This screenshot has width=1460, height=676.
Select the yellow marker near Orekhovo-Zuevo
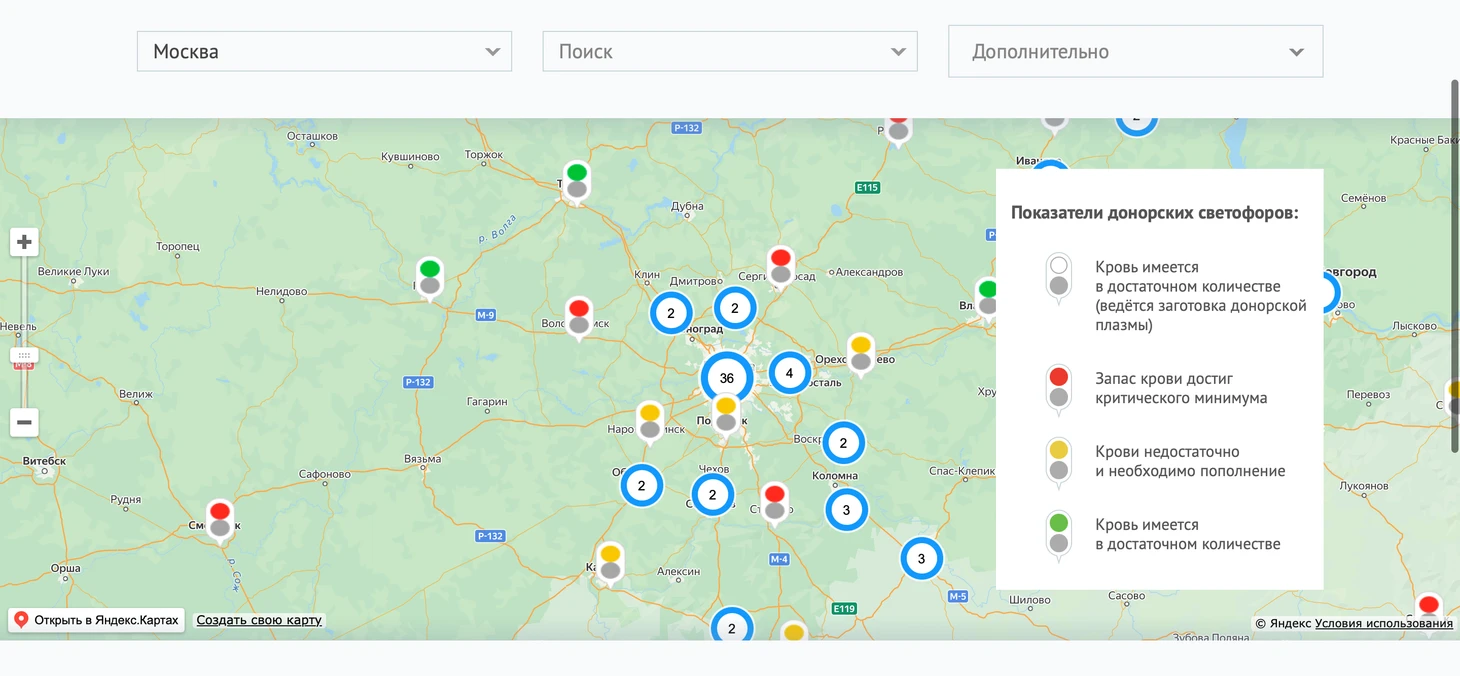[860, 353]
